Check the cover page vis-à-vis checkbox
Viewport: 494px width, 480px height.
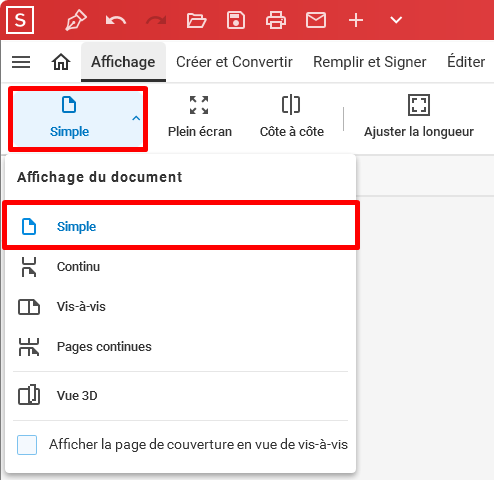(27, 445)
